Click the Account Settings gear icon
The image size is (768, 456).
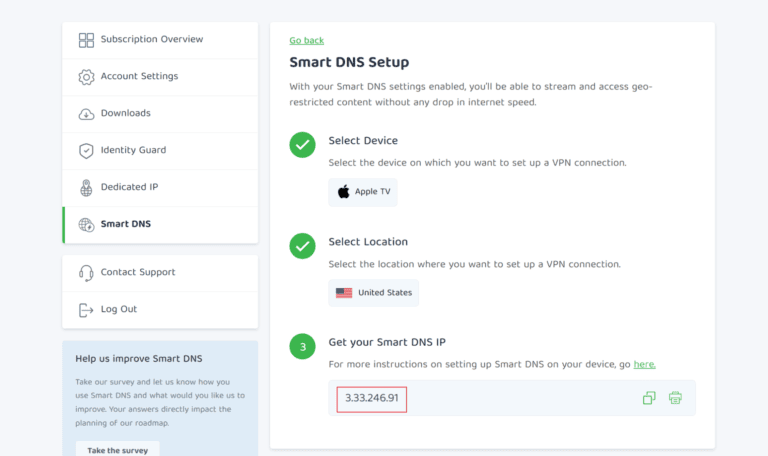click(x=86, y=77)
